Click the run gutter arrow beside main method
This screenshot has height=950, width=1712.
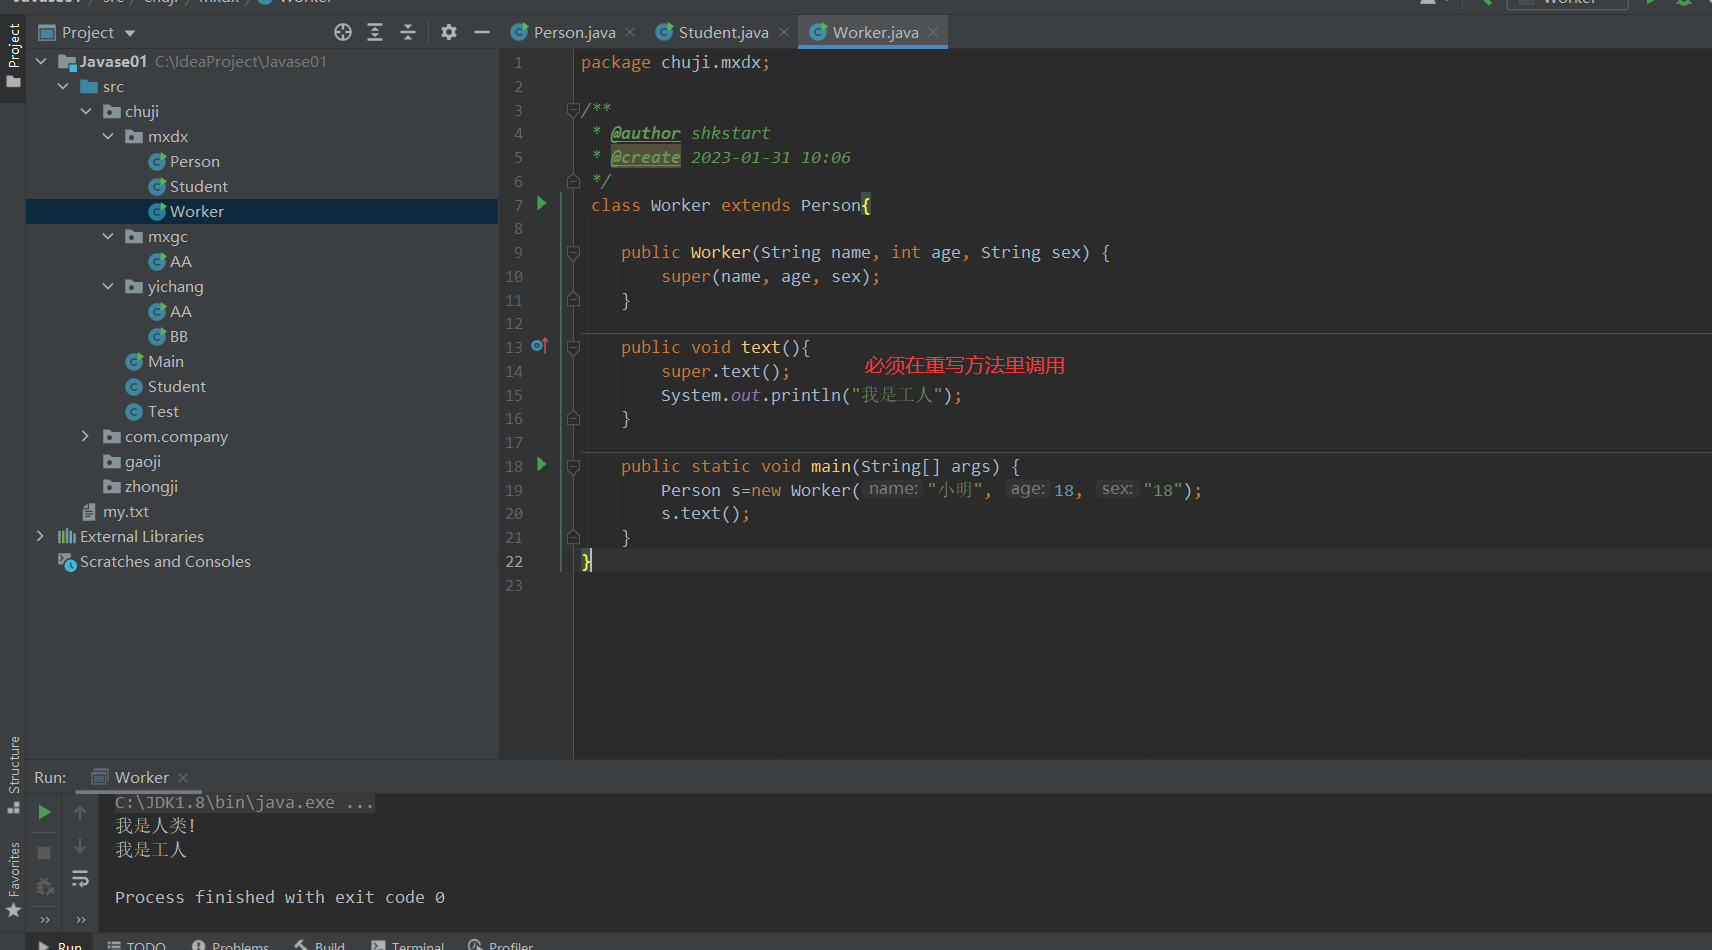tap(542, 465)
